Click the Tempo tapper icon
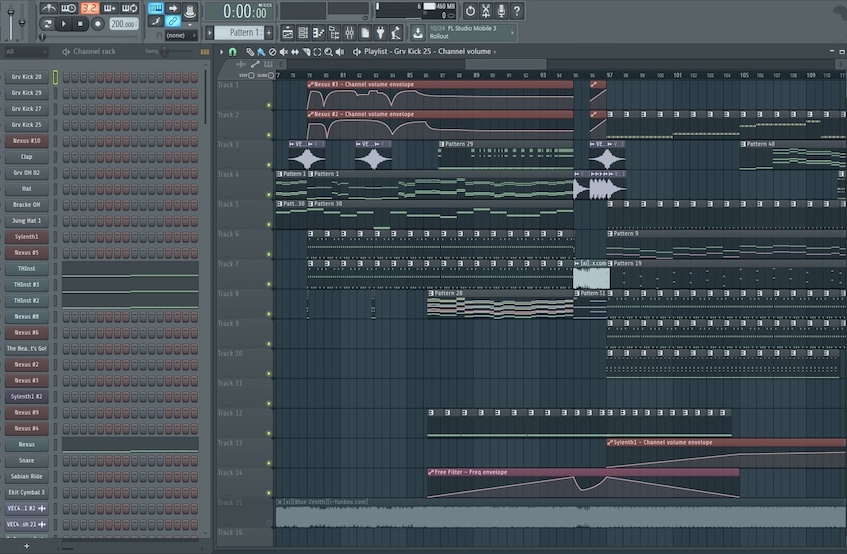Image resolution: width=847 pixels, height=554 pixels. point(396,33)
